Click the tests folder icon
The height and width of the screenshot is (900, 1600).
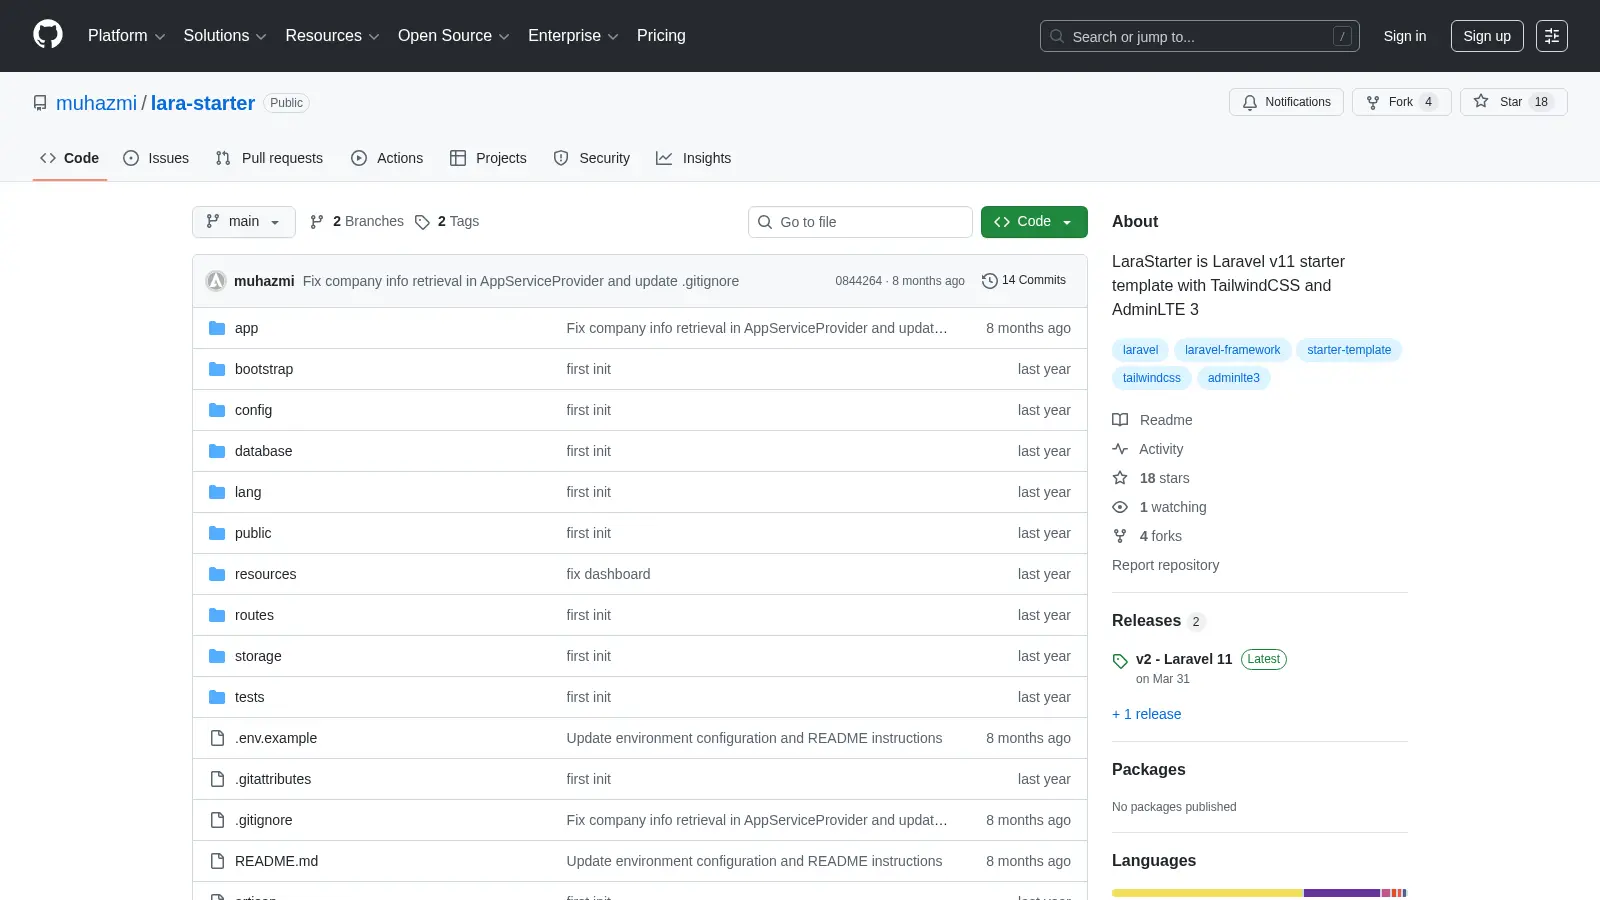(217, 697)
